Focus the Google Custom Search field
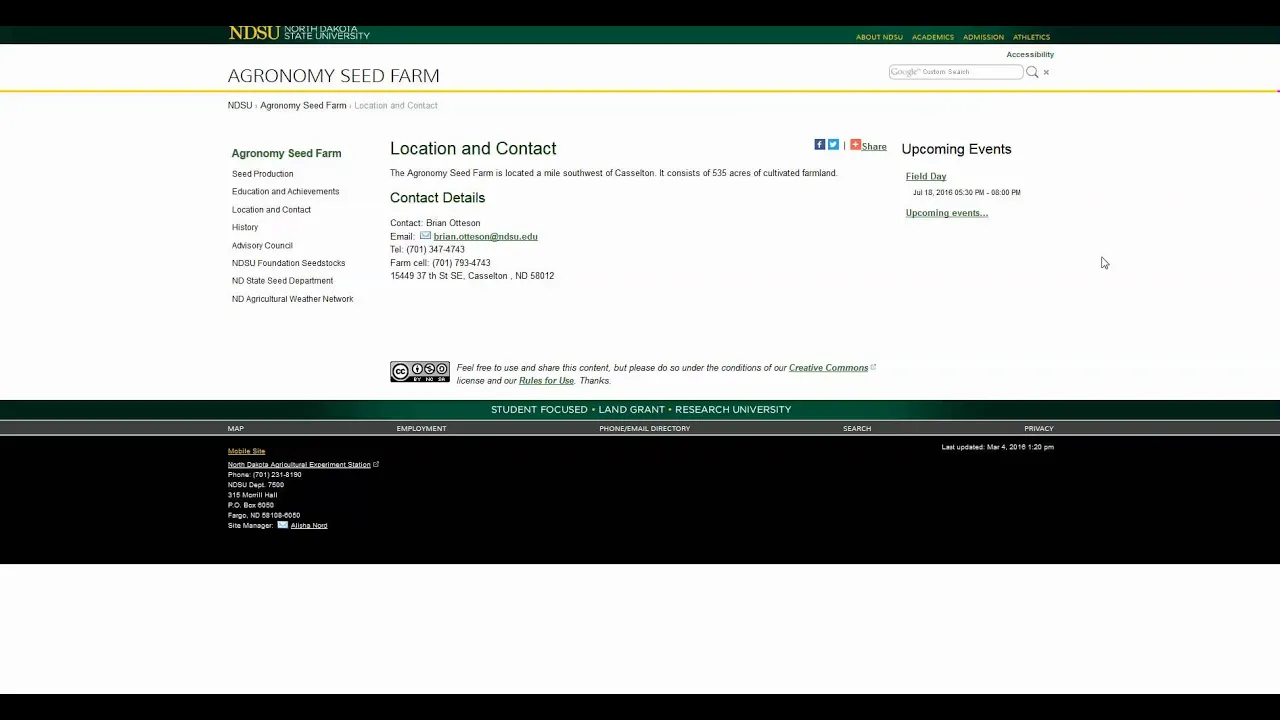This screenshot has height=720, width=1280. coord(956,72)
